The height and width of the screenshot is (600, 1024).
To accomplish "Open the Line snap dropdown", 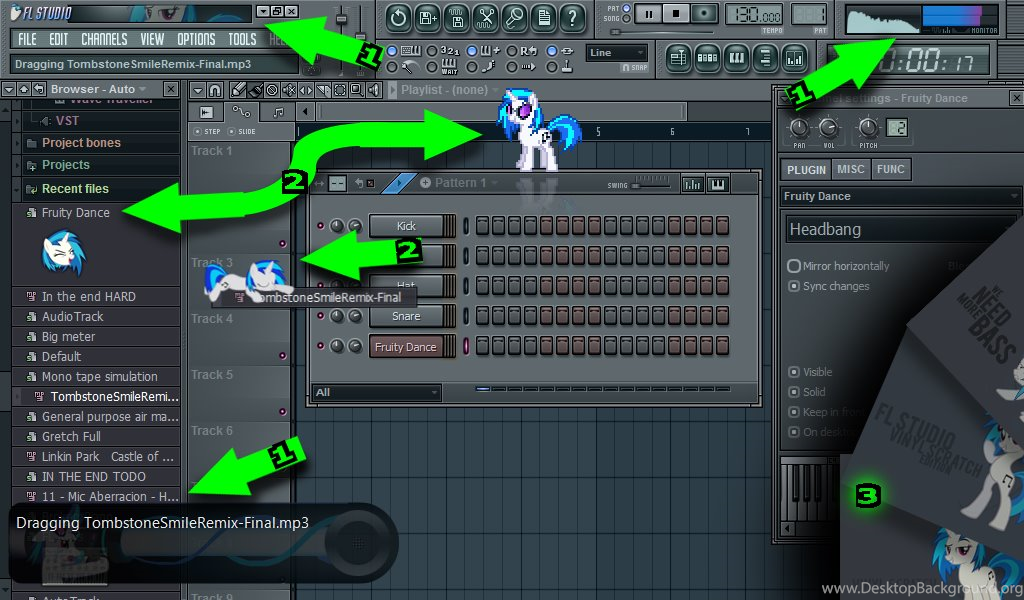I will [x=615, y=53].
